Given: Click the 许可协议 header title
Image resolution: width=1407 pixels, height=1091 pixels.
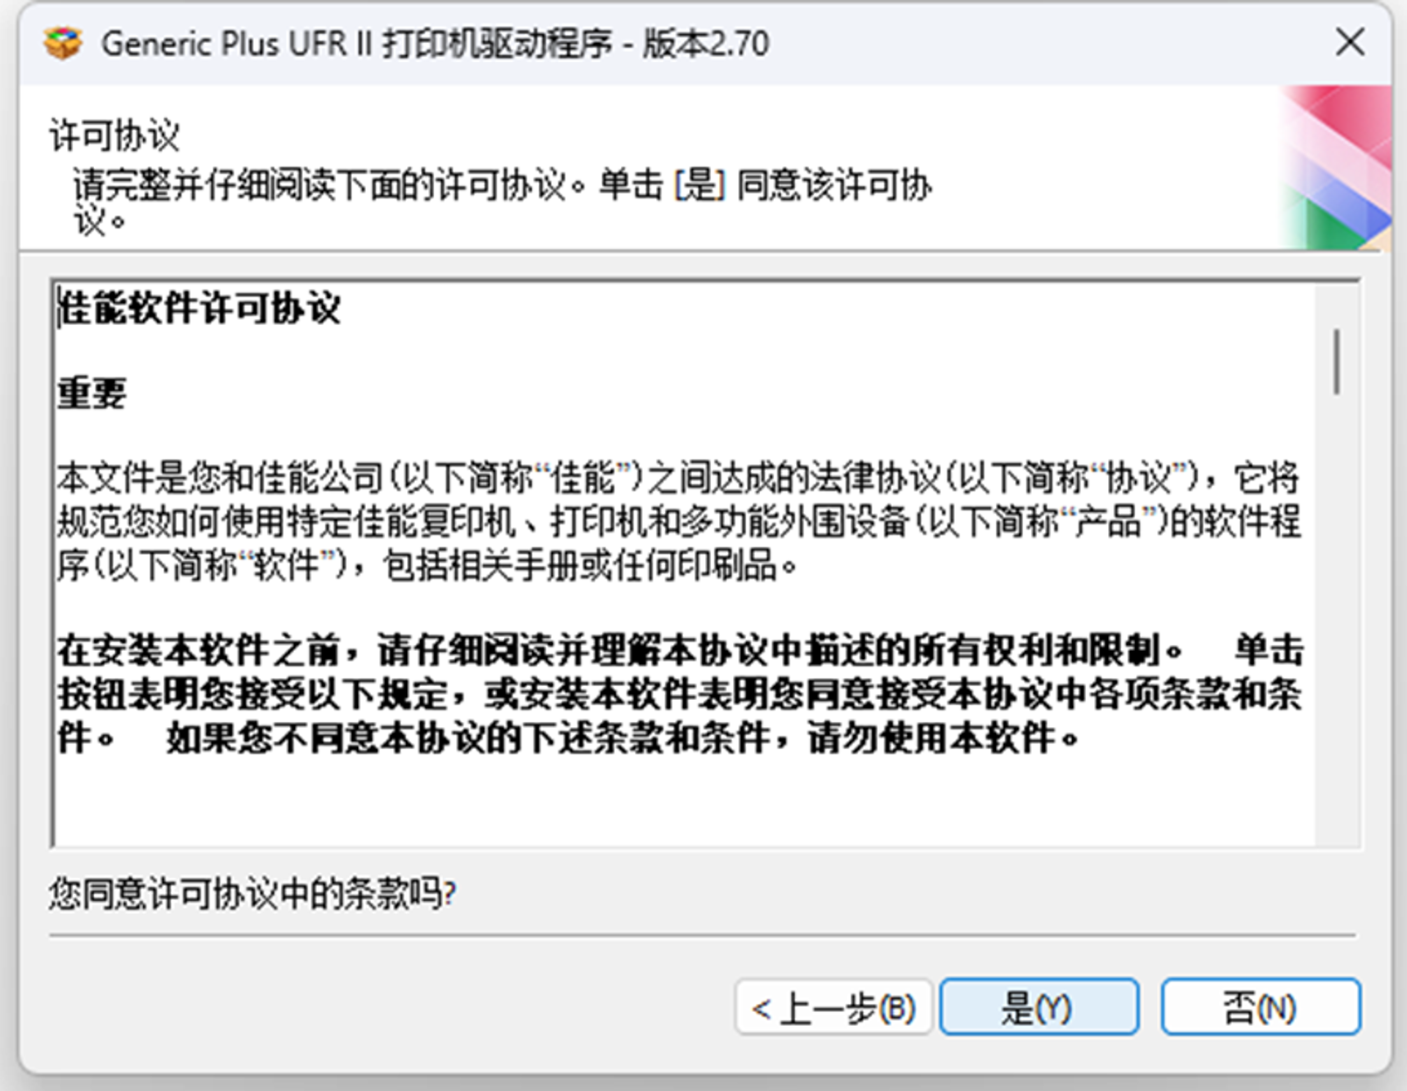Looking at the screenshot, I should [114, 135].
